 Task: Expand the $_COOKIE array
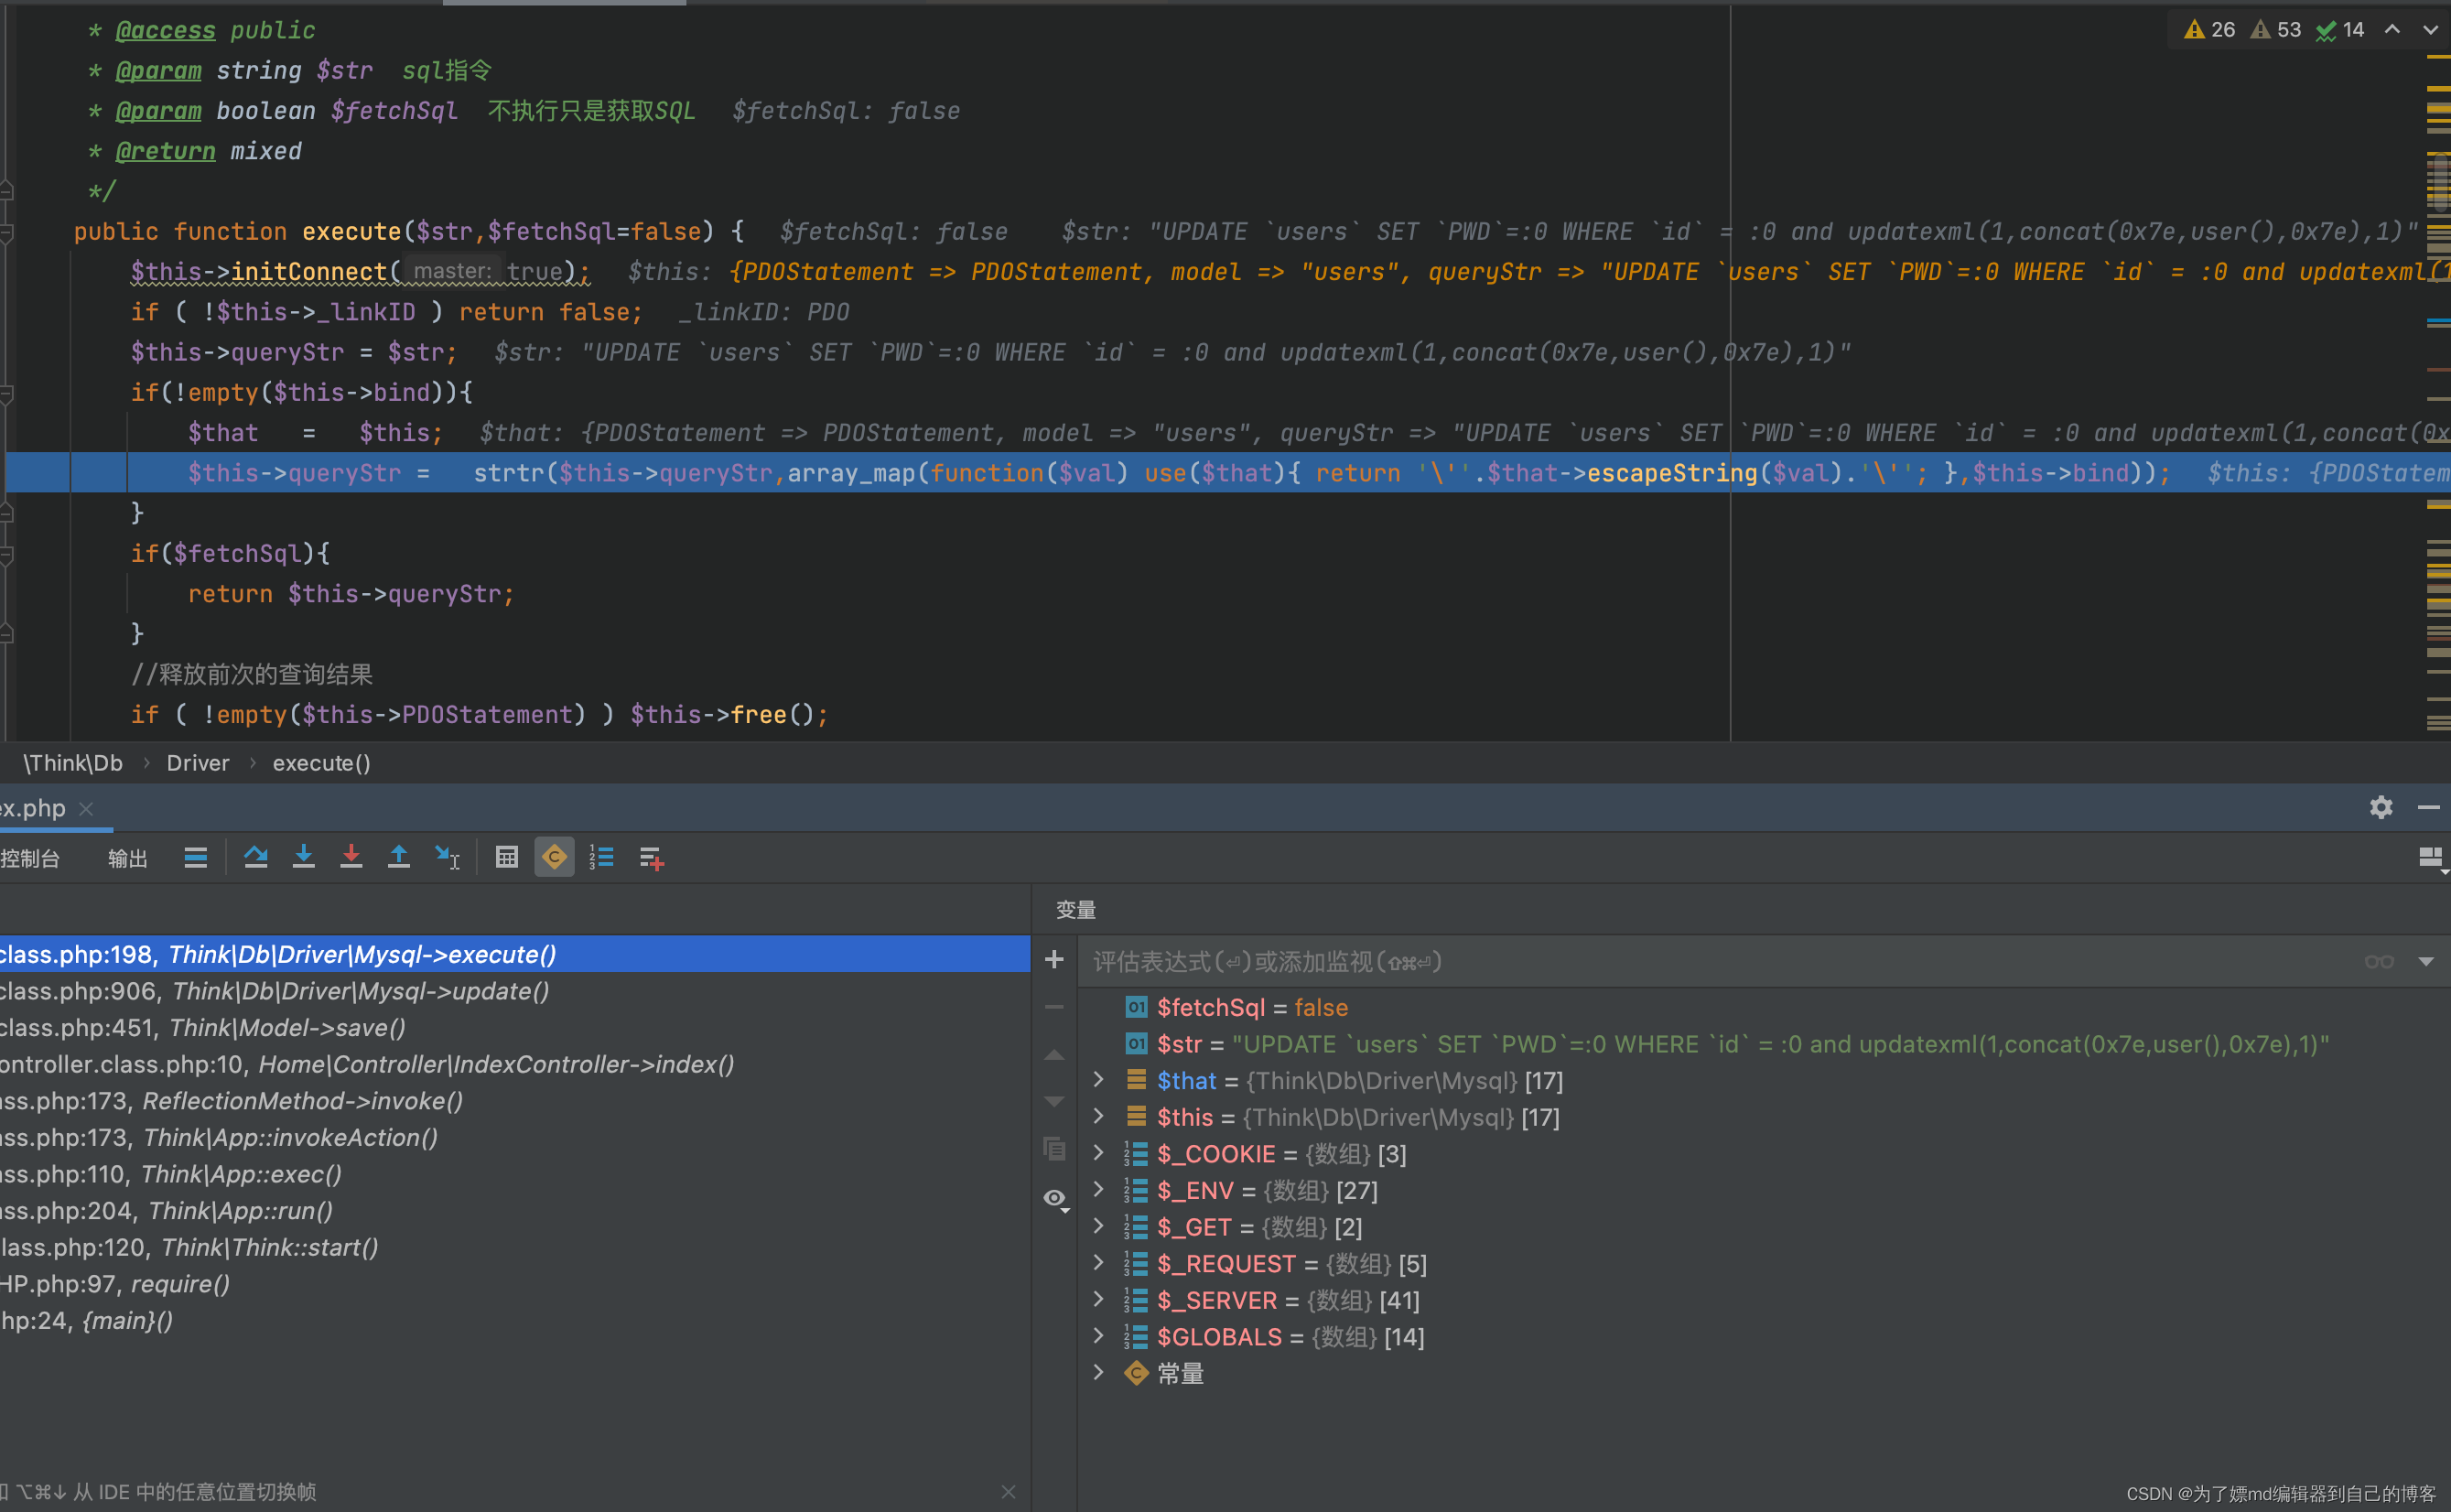(x=1098, y=1153)
